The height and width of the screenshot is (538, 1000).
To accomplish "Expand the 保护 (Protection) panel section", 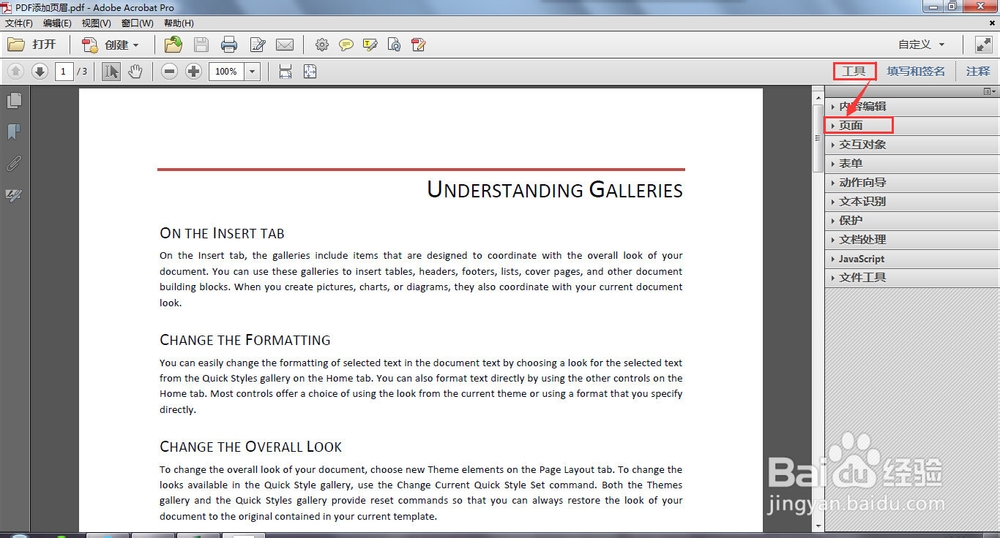I will (912, 221).
